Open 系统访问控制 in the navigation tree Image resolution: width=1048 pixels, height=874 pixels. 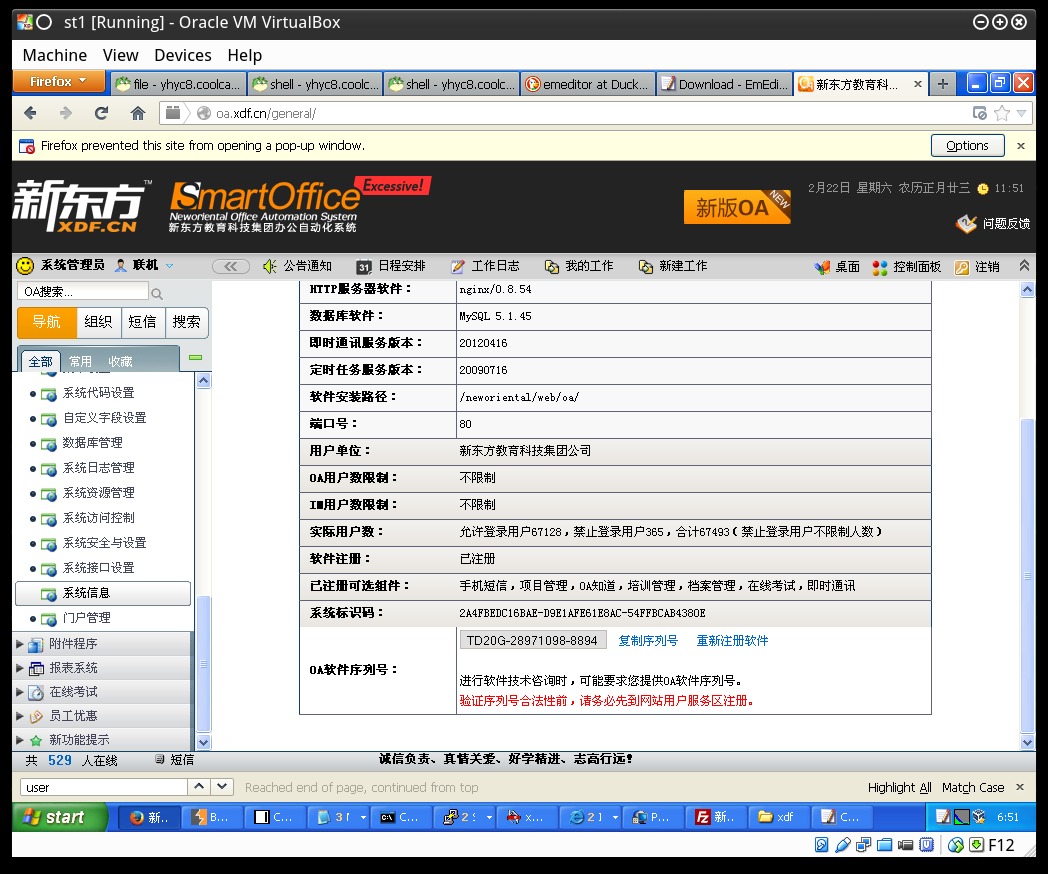tap(98, 519)
